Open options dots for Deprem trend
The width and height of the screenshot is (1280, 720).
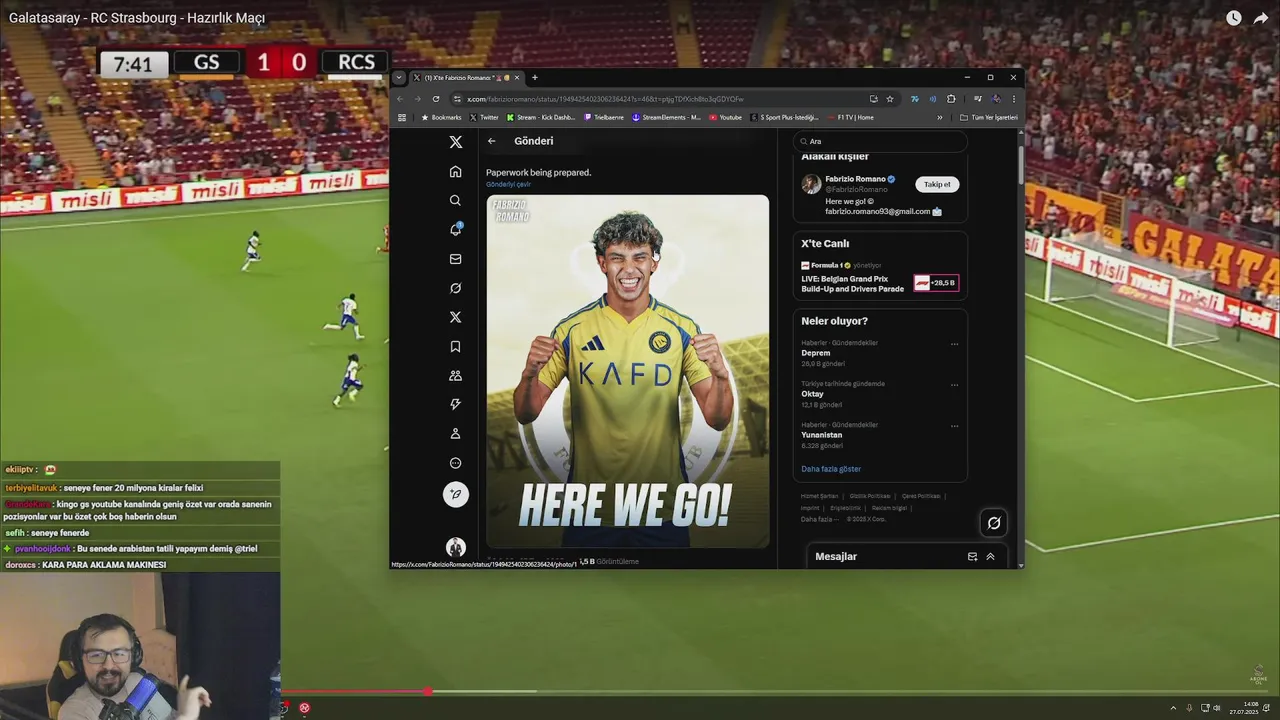954,344
